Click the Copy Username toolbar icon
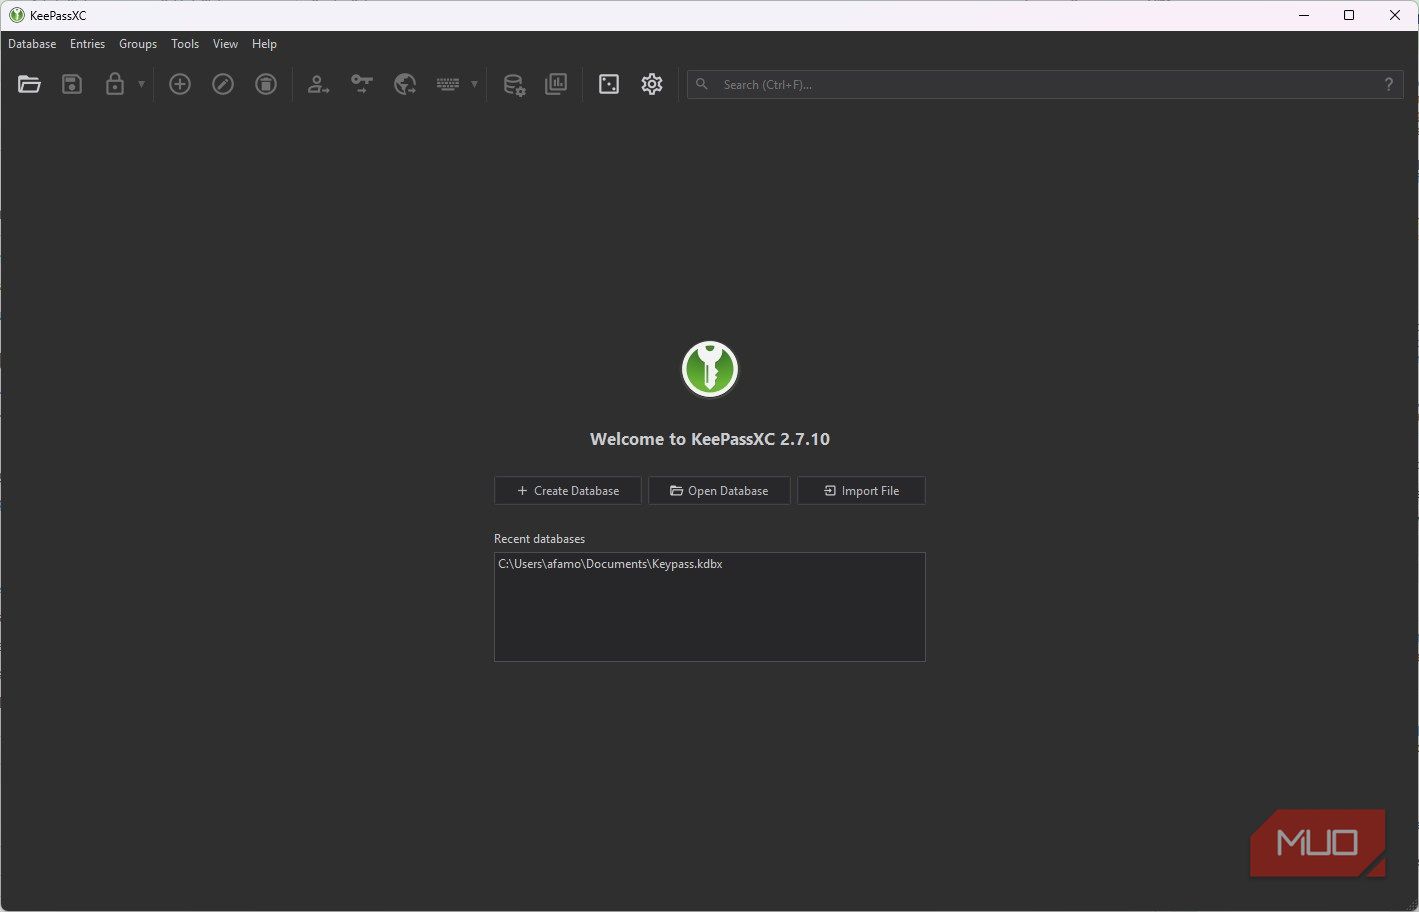1419x912 pixels. (x=318, y=85)
